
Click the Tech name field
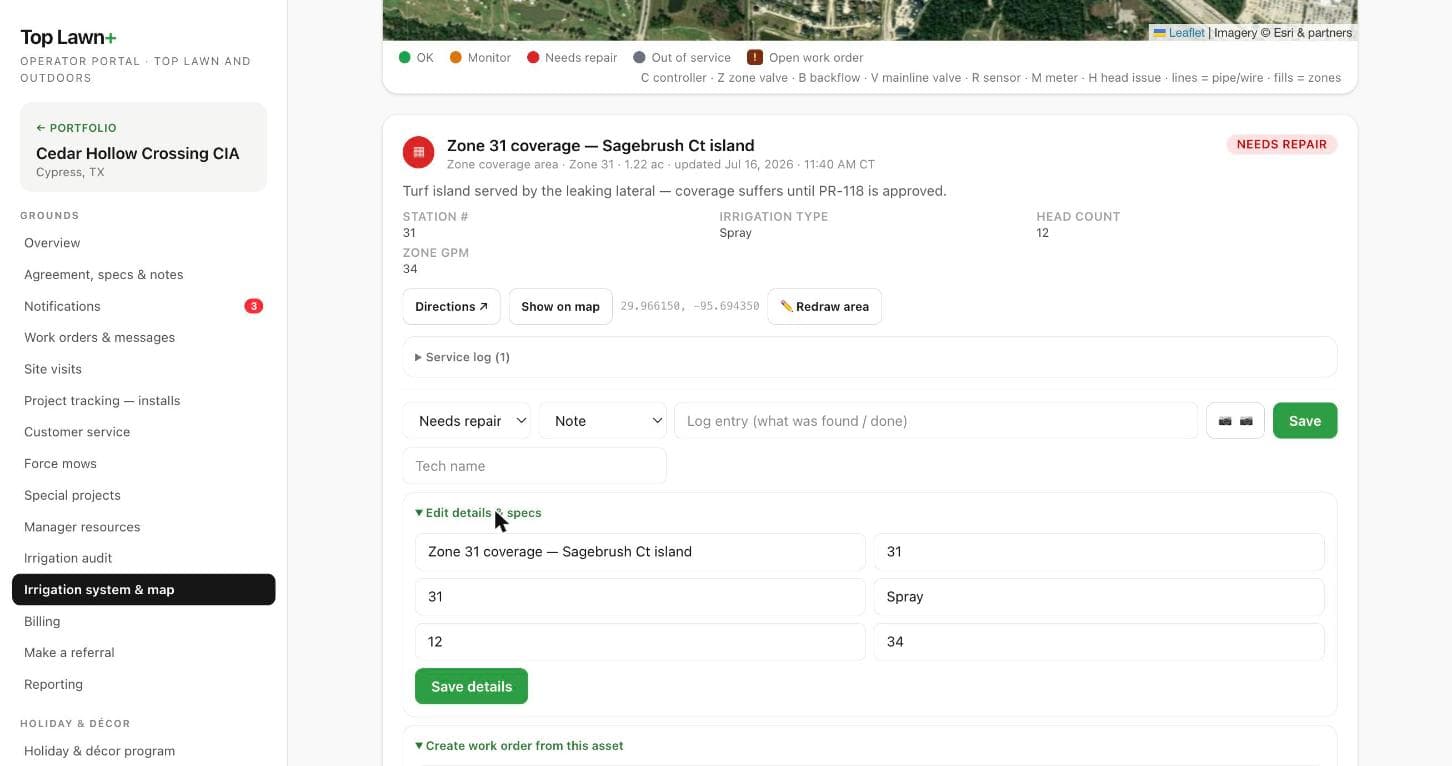click(535, 466)
